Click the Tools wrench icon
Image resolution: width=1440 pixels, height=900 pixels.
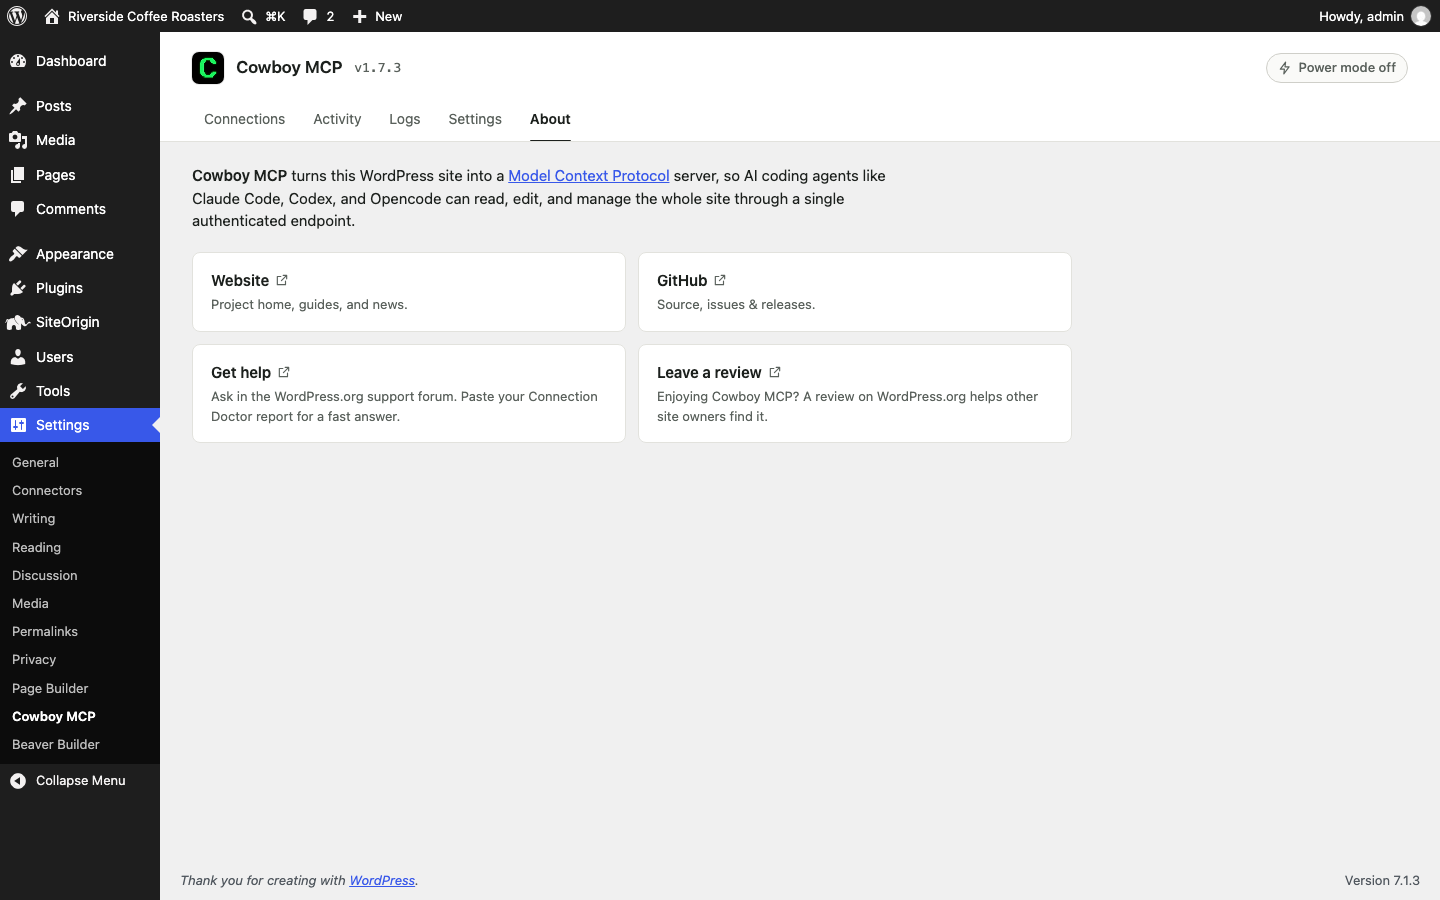tap(18, 391)
